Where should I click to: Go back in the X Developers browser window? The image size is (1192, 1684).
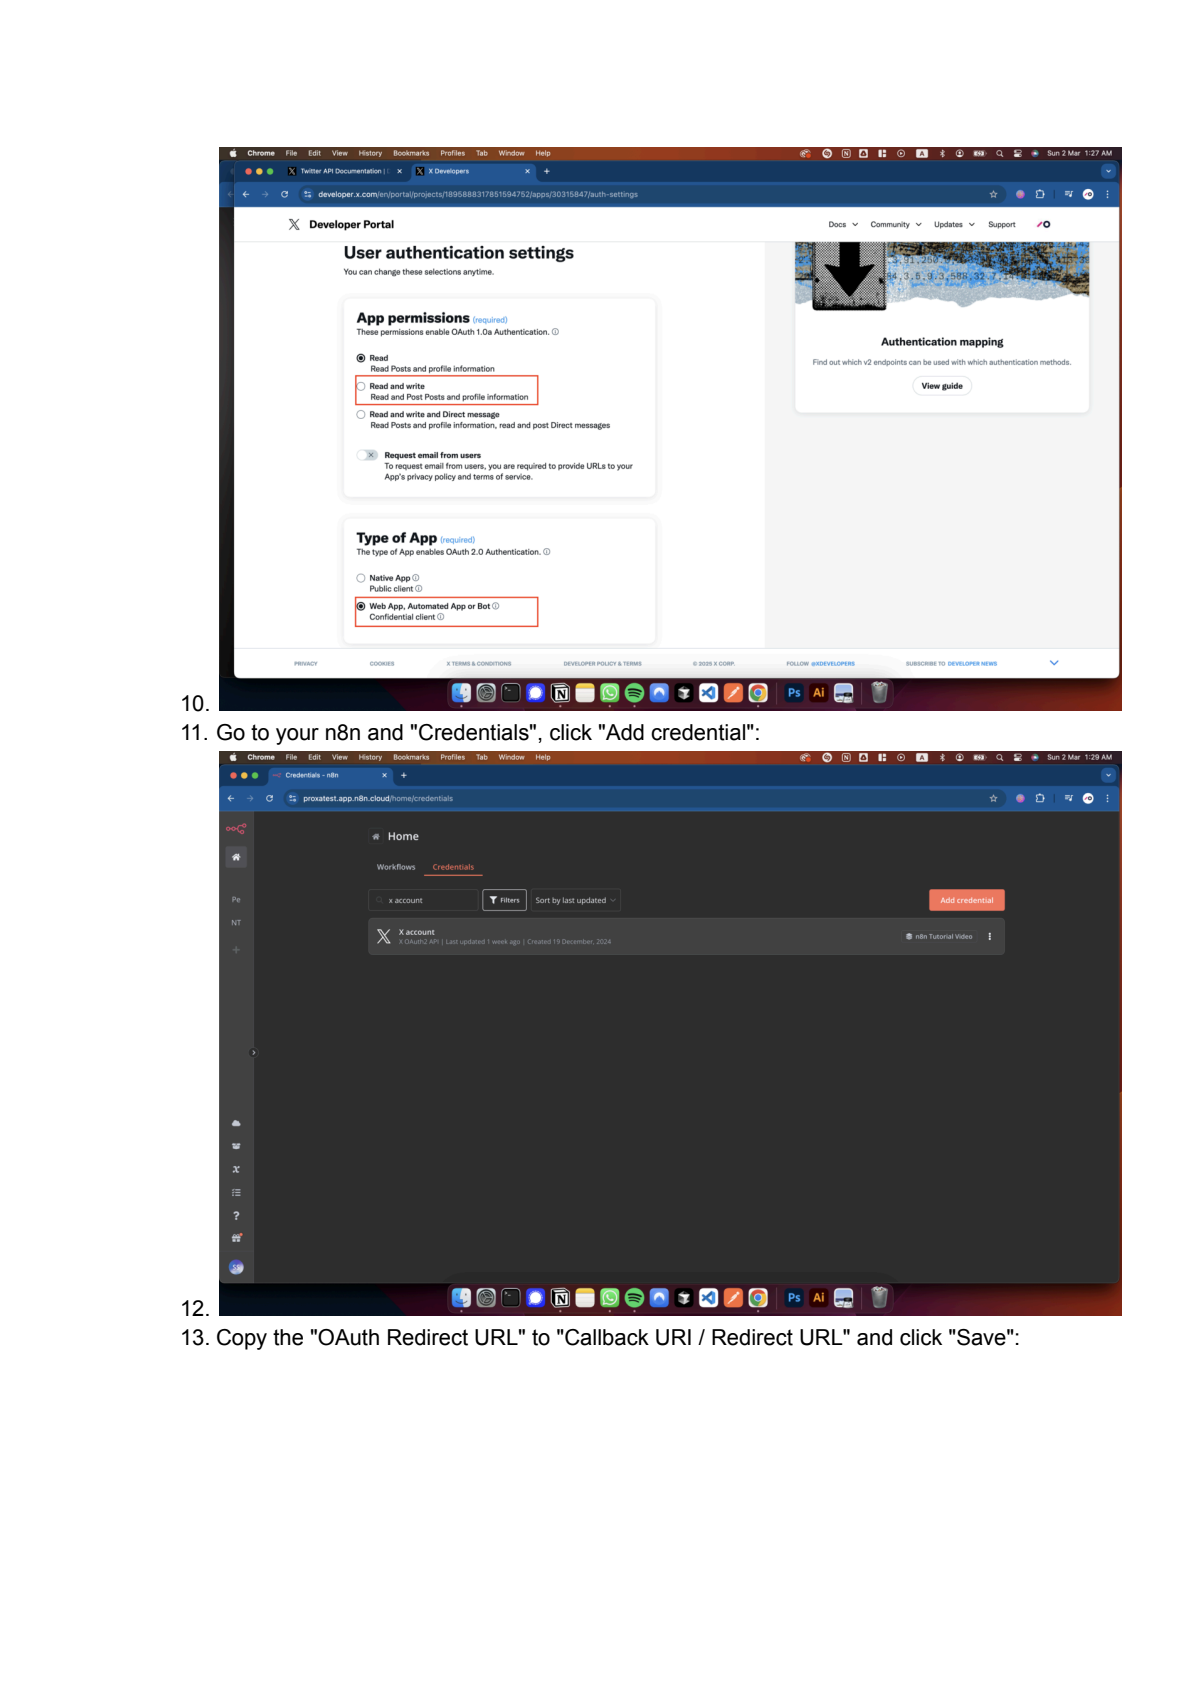point(246,194)
